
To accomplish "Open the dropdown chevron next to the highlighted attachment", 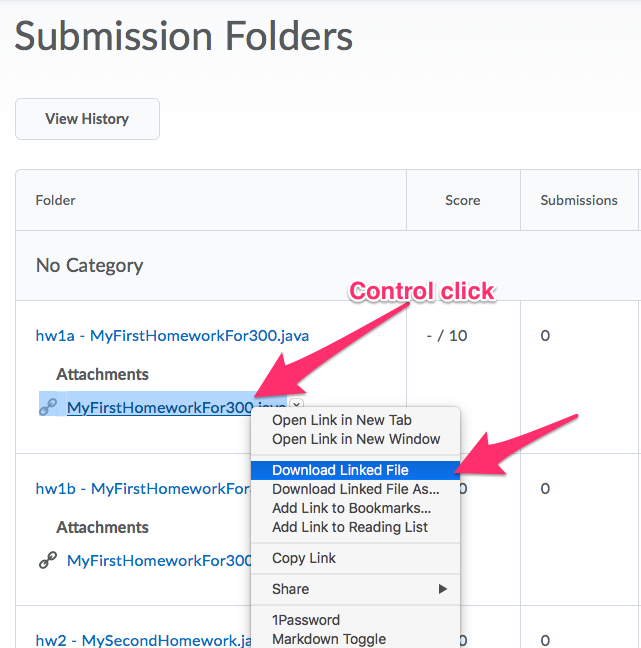I will click(x=296, y=406).
